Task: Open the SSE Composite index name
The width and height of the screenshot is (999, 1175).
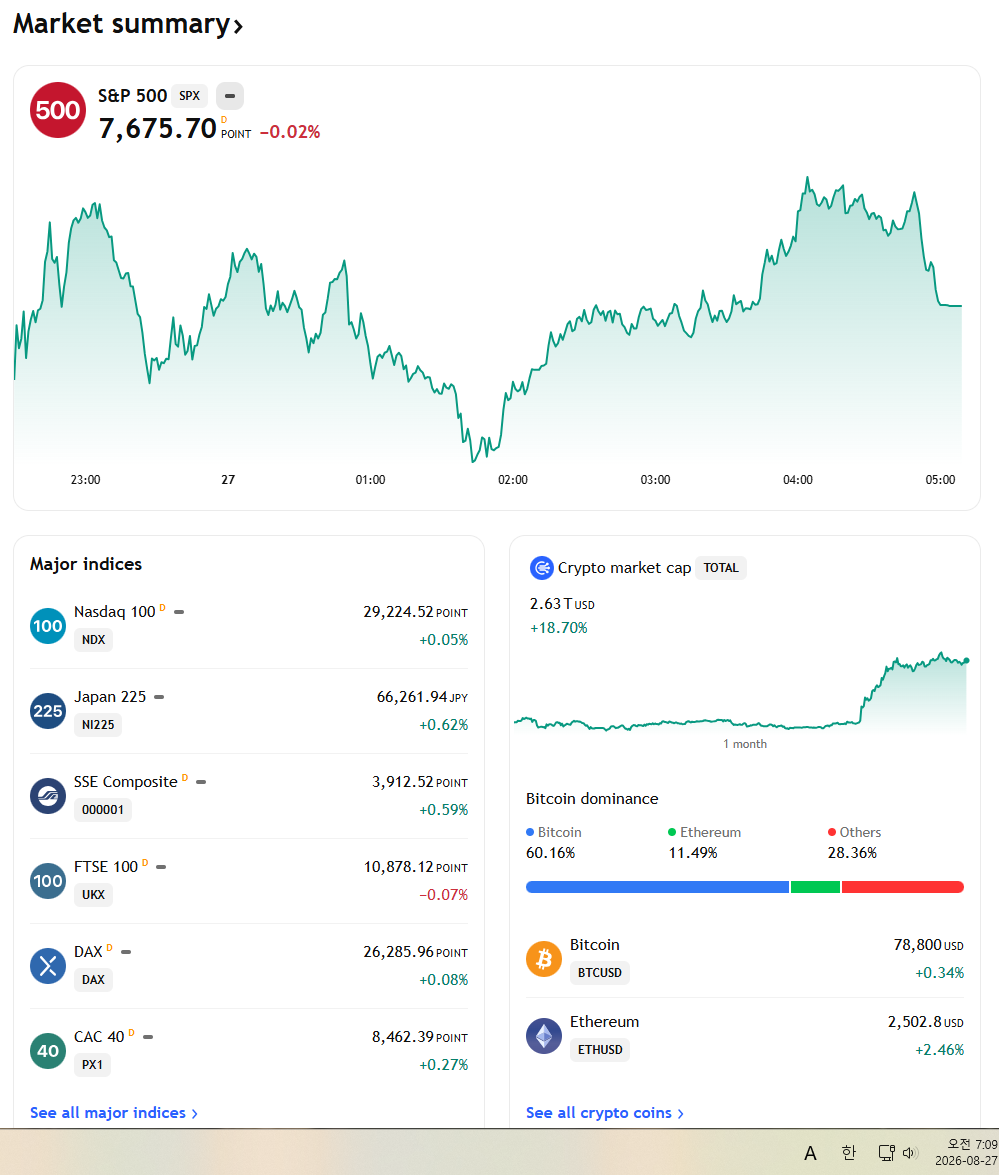Action: (x=126, y=782)
